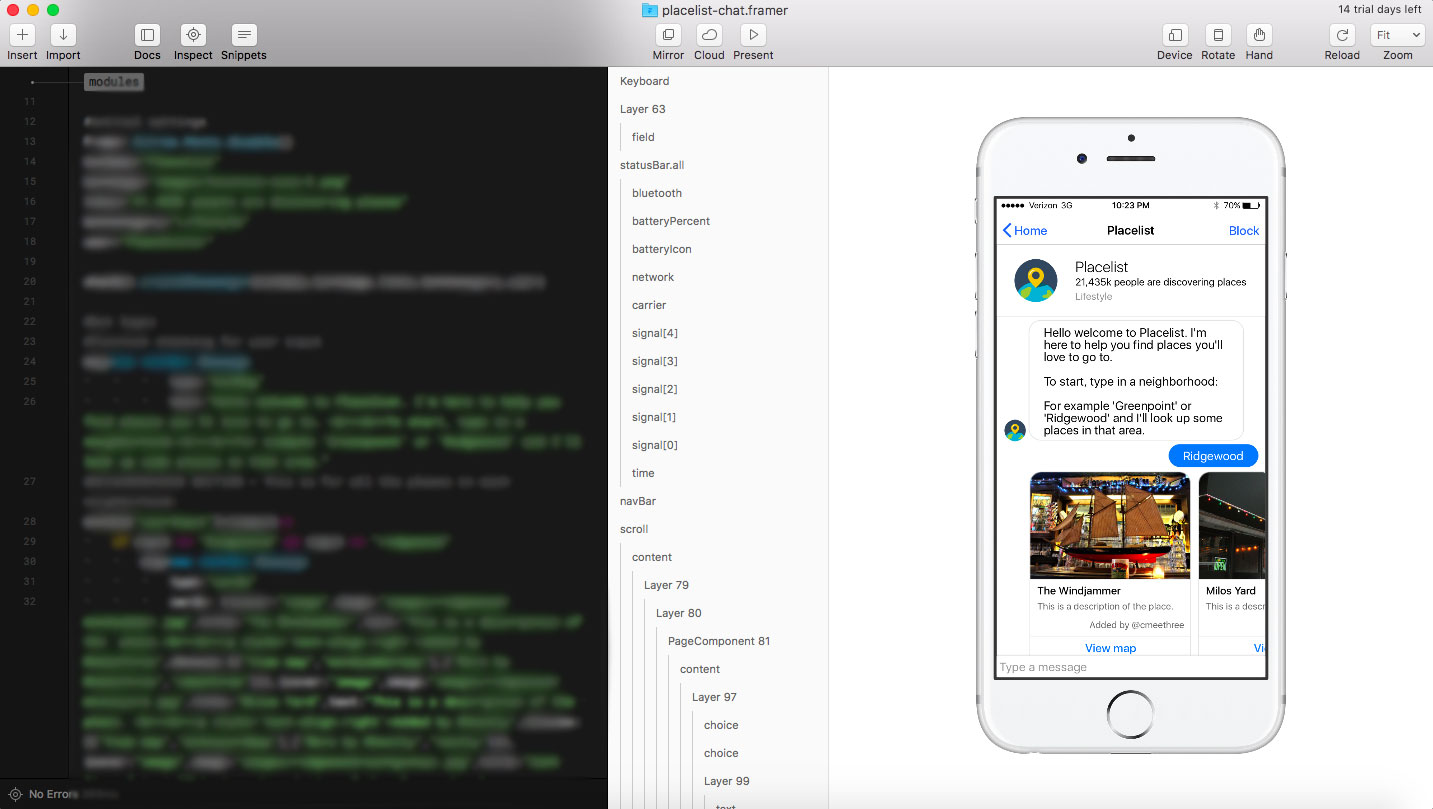Select the first choice layer under Layer 97
The height and width of the screenshot is (809, 1433).
[721, 725]
